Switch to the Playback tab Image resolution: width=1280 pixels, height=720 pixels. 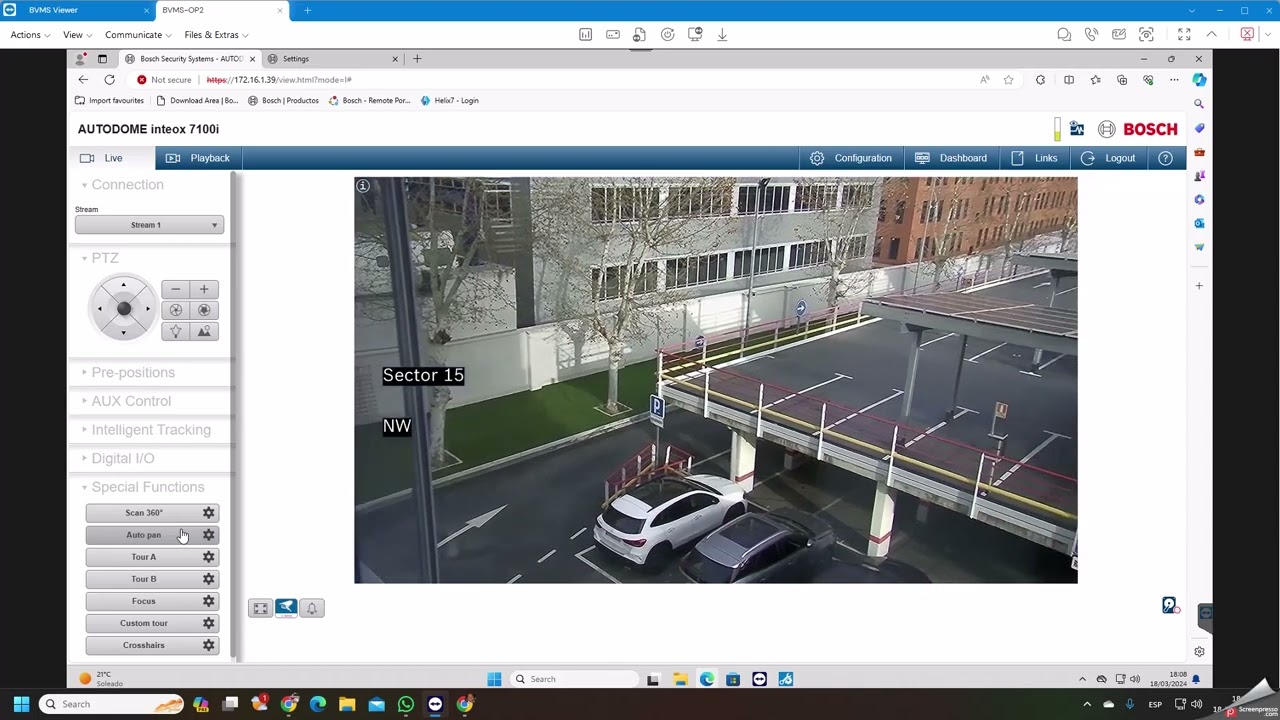click(198, 158)
